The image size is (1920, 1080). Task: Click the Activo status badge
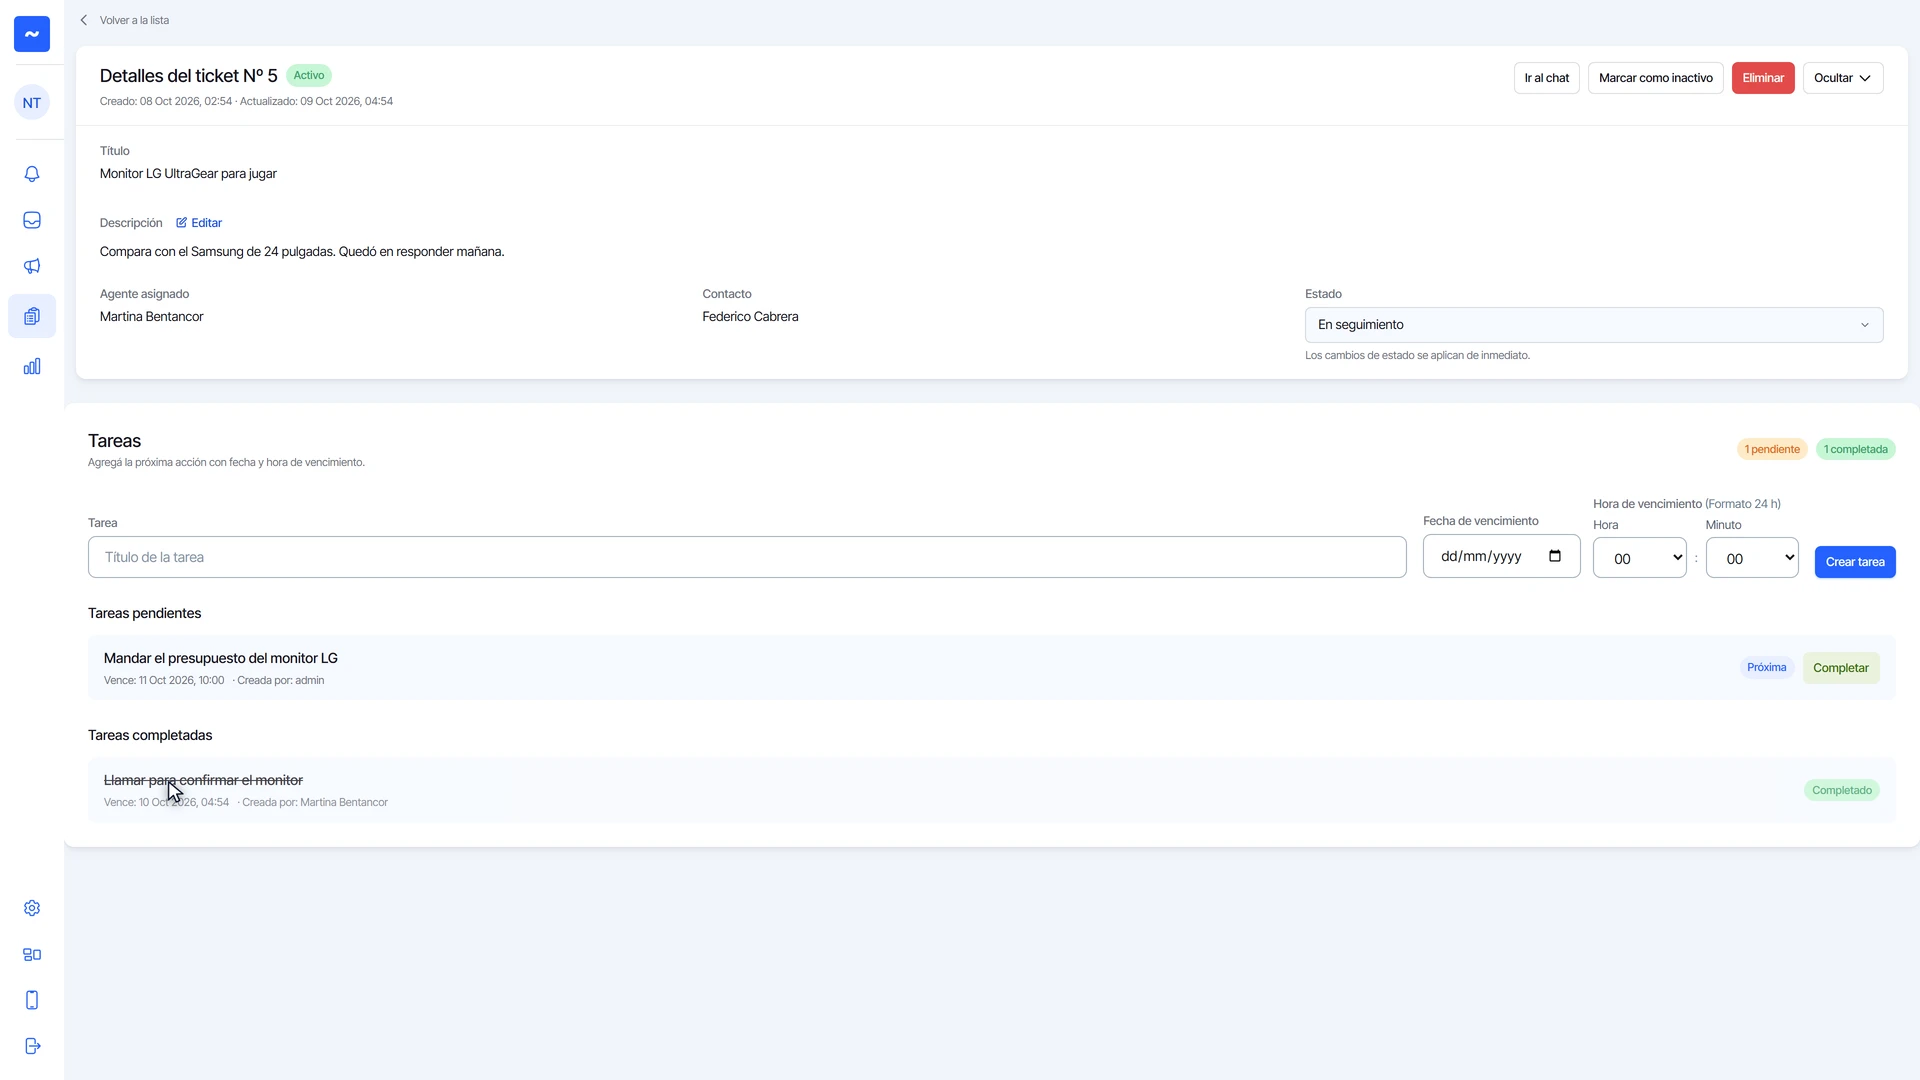(309, 76)
